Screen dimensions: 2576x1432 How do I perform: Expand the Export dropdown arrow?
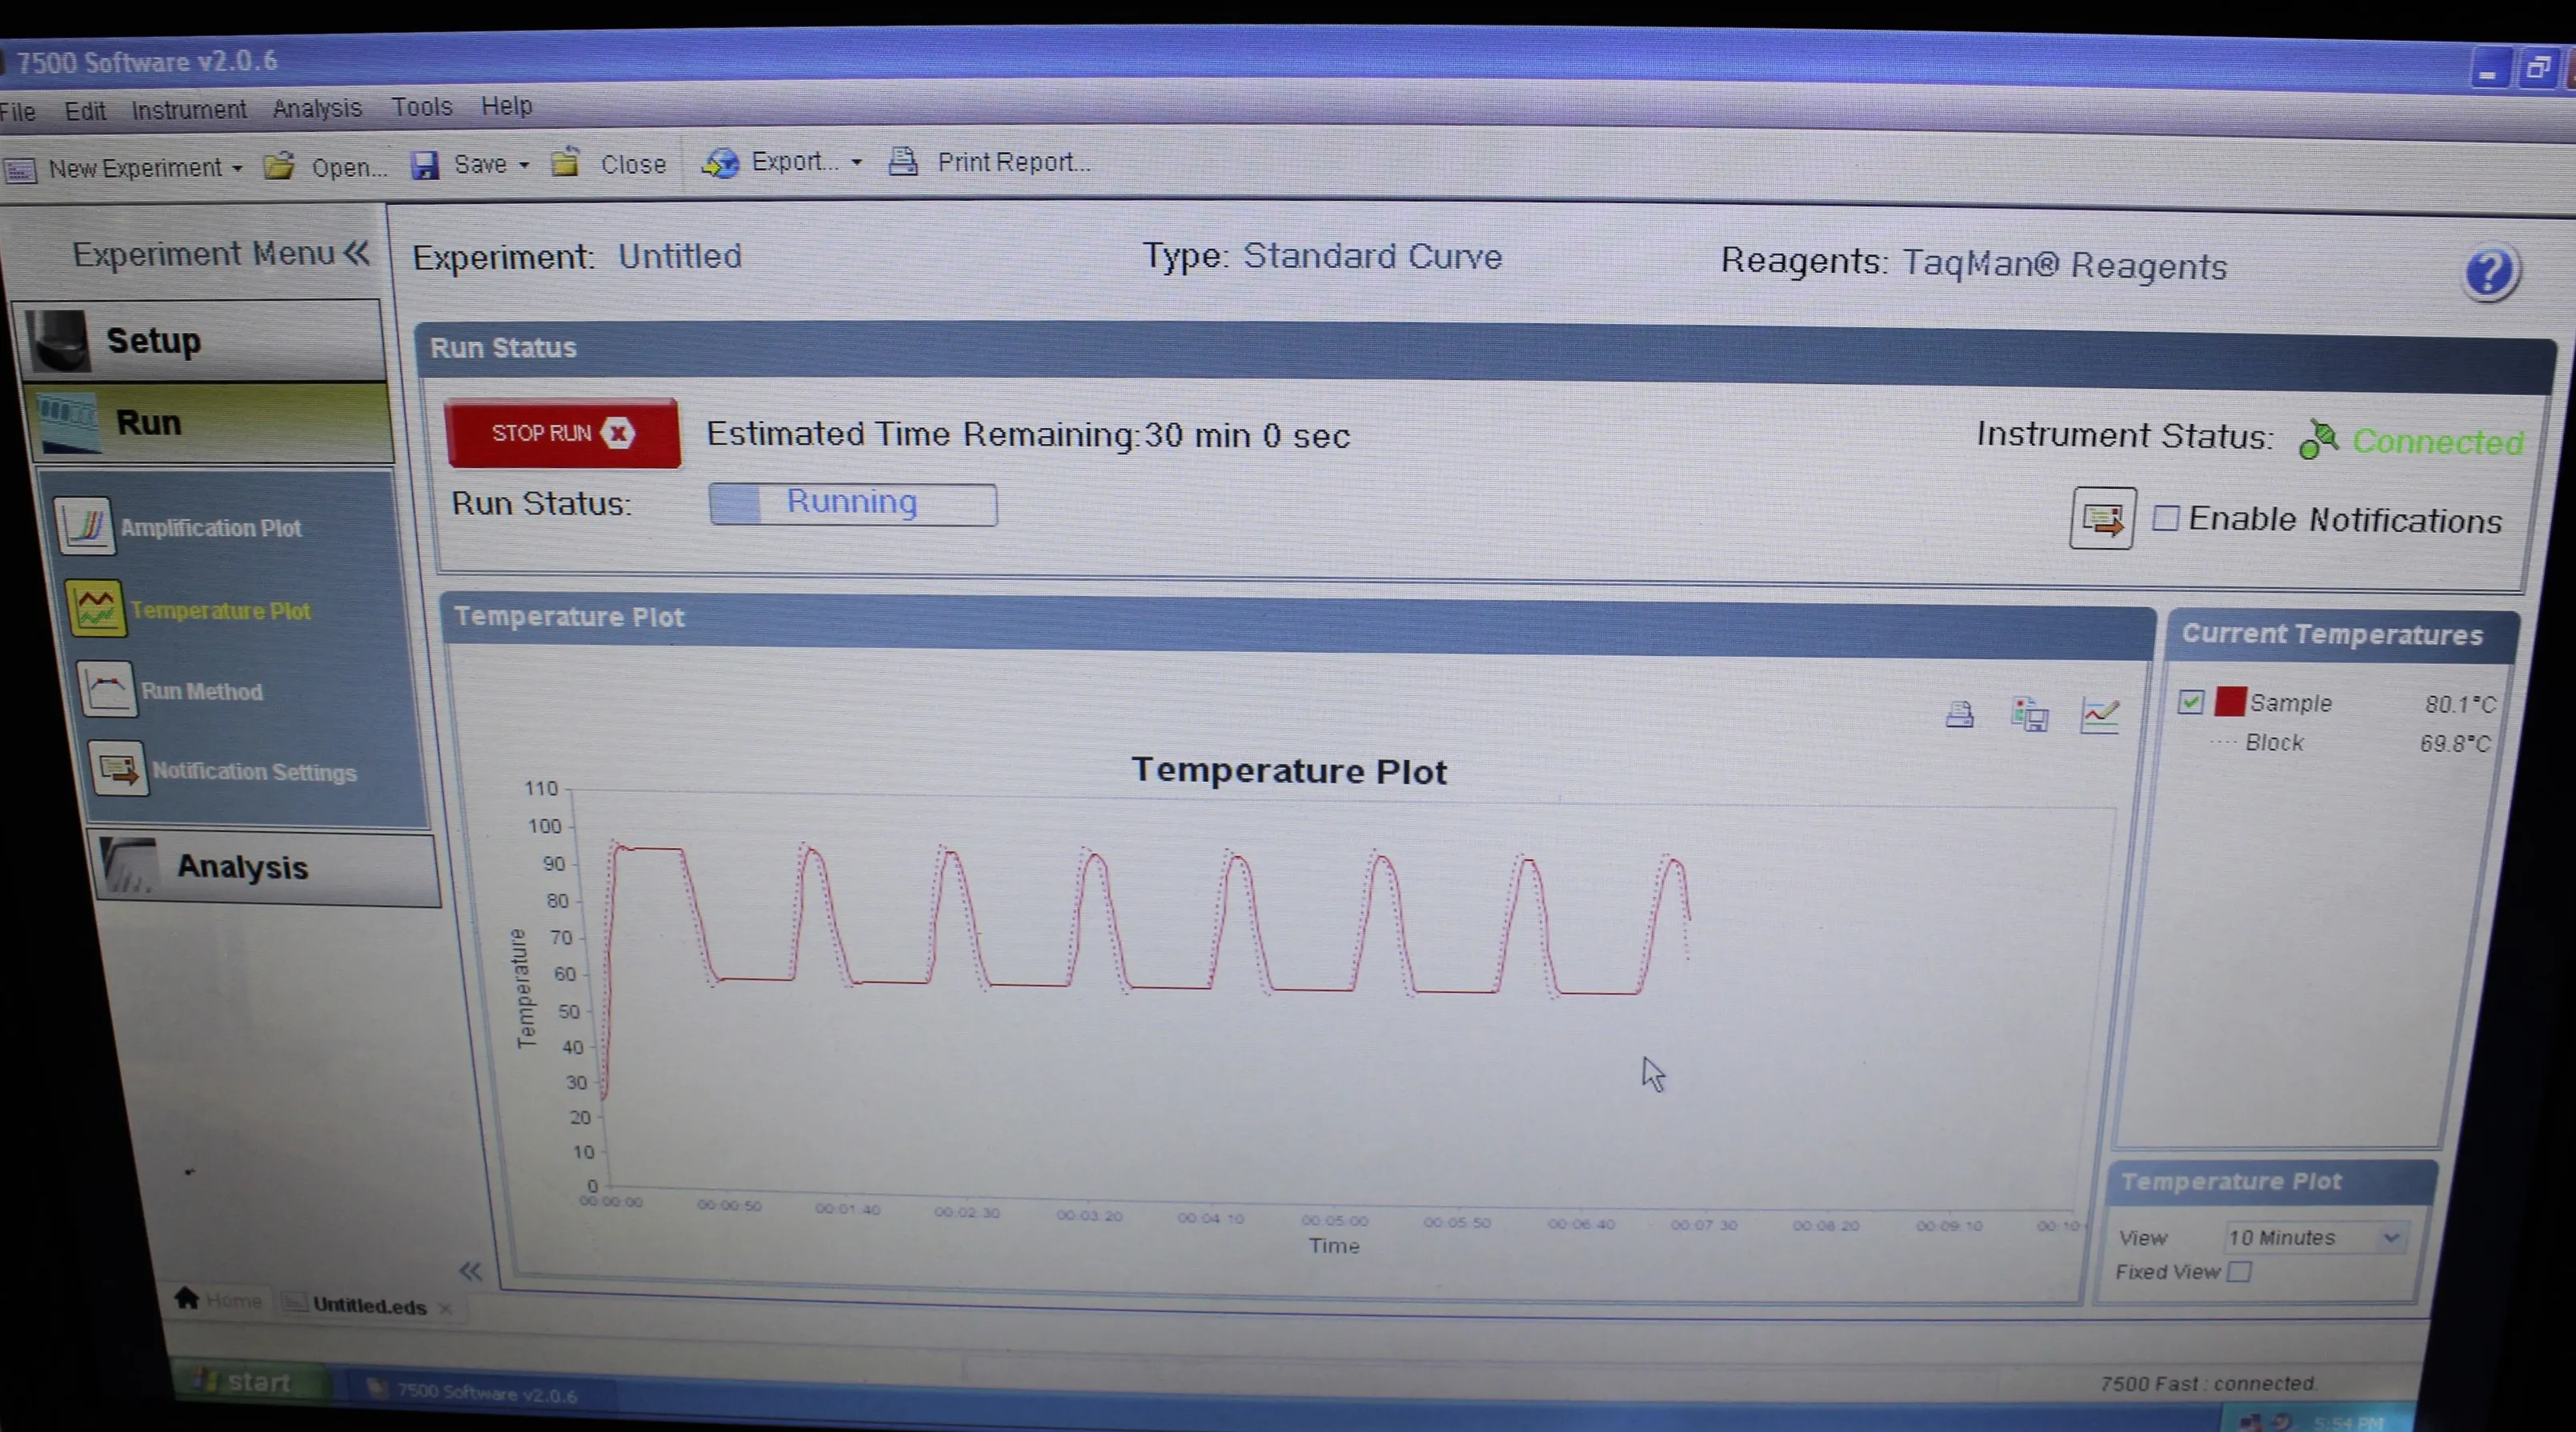857,162
